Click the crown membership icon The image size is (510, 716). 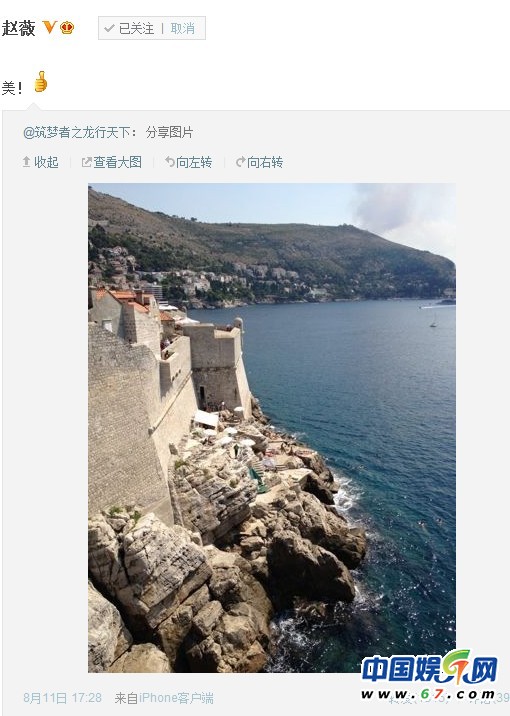(67, 28)
